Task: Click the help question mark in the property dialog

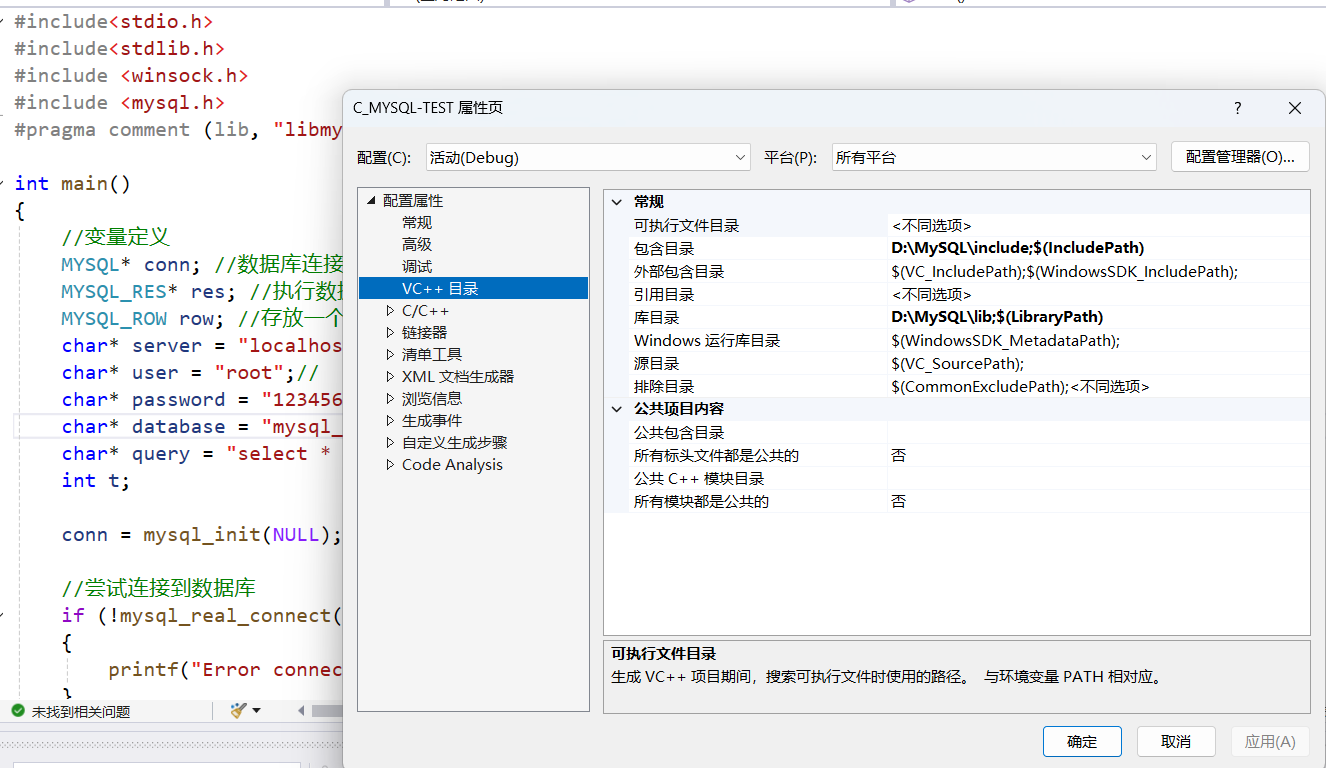Action: [1237, 108]
